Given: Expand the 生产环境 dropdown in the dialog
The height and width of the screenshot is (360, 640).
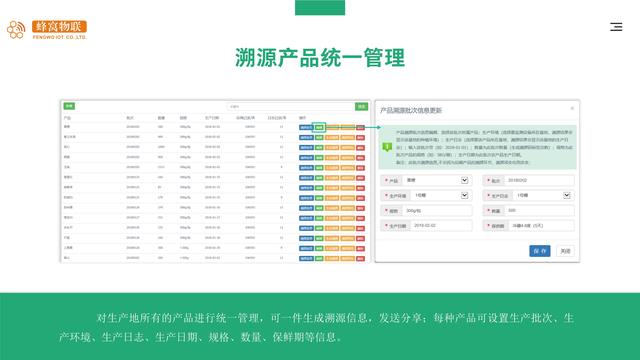Looking at the screenshot, I should point(440,196).
